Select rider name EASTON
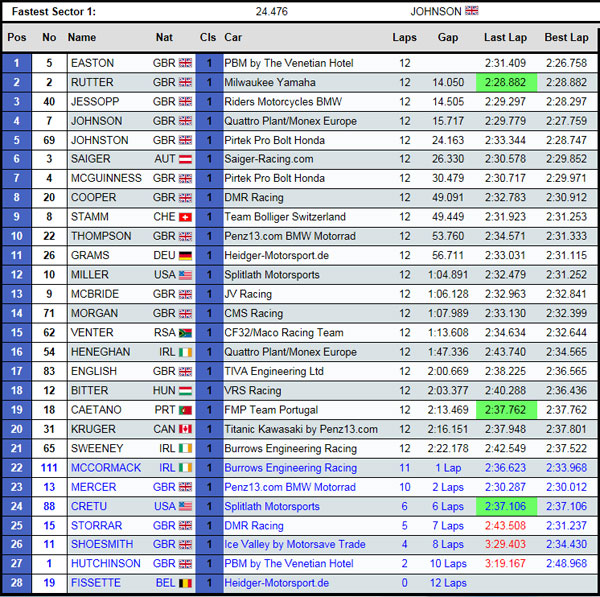 tap(92, 63)
